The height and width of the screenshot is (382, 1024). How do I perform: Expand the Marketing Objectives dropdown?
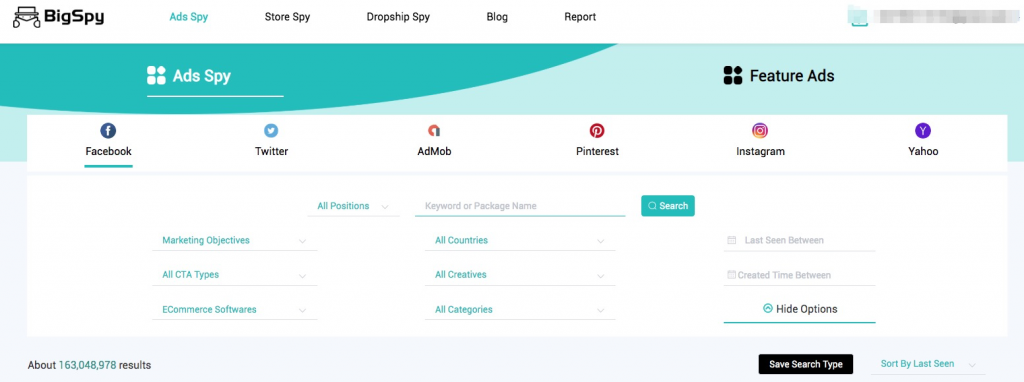point(234,240)
